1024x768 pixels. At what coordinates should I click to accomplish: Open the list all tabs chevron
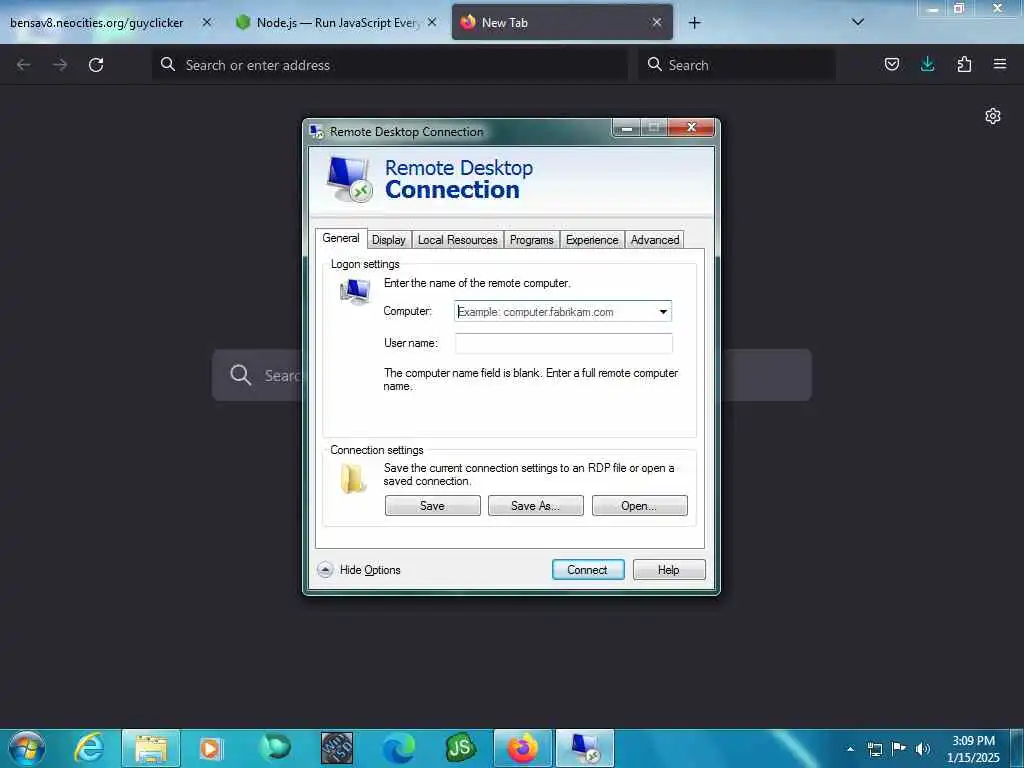pyautogui.click(x=858, y=22)
